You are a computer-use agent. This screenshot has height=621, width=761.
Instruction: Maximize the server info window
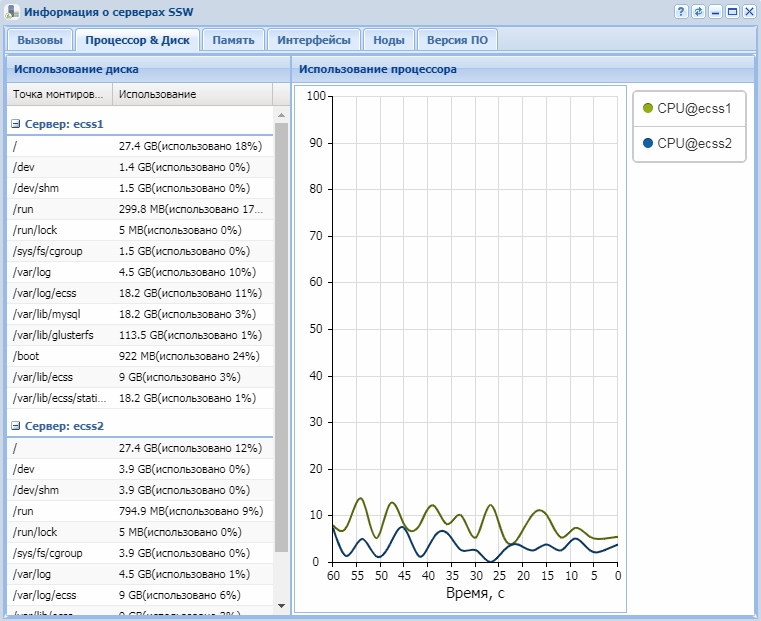point(732,12)
